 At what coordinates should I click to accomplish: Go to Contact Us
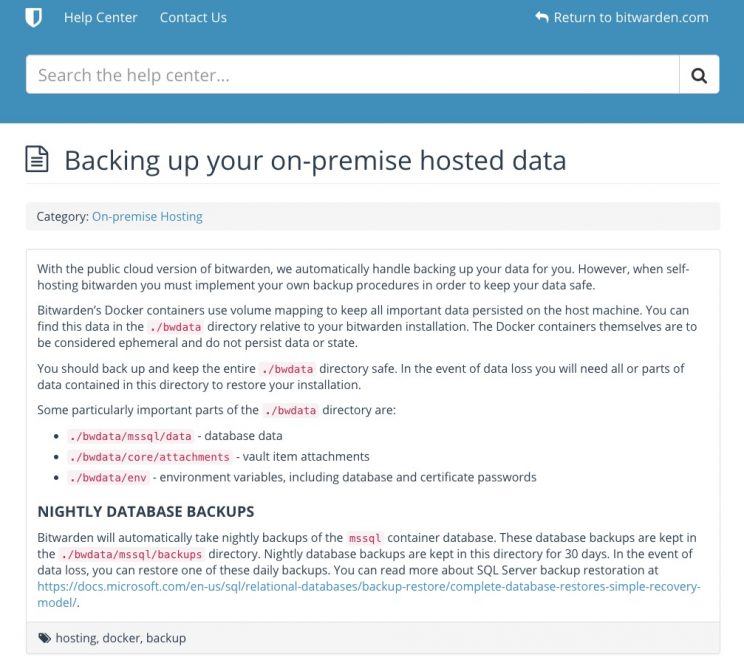coord(193,17)
